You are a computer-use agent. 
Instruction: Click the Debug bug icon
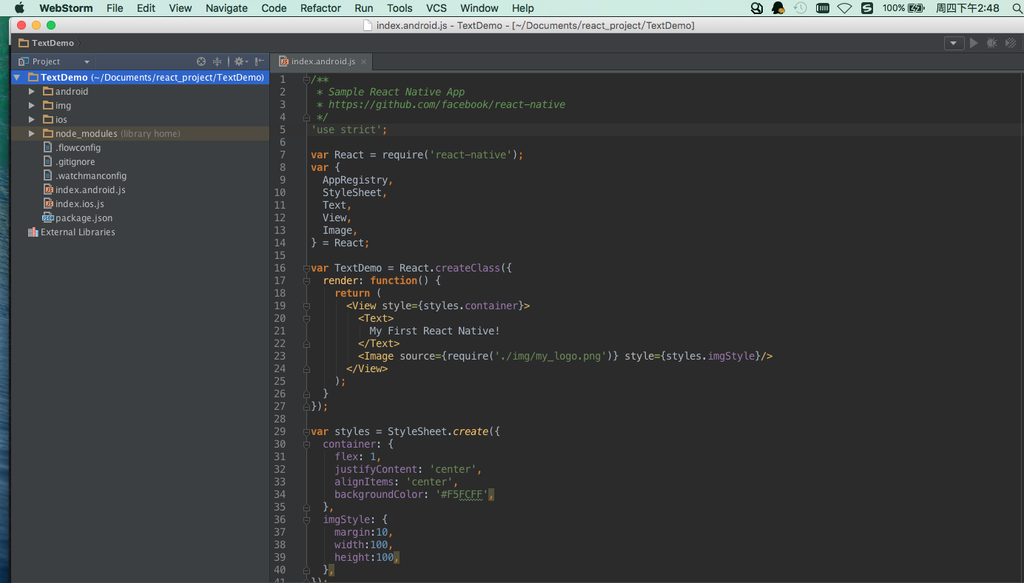pos(992,43)
